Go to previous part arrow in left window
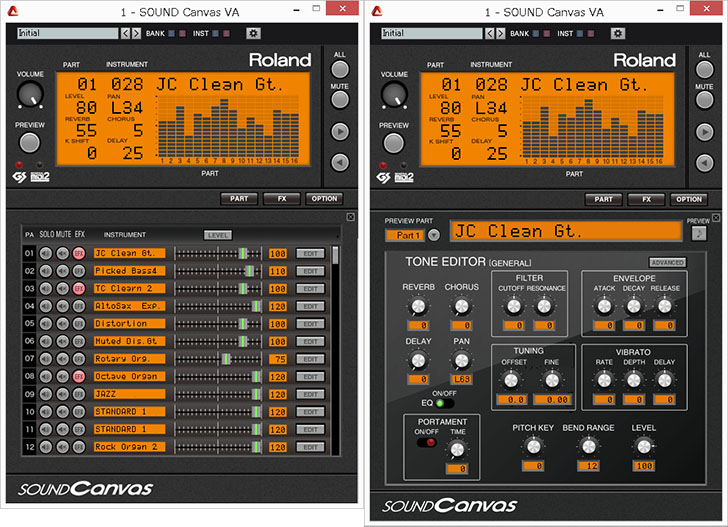The image size is (728, 527). [340, 163]
